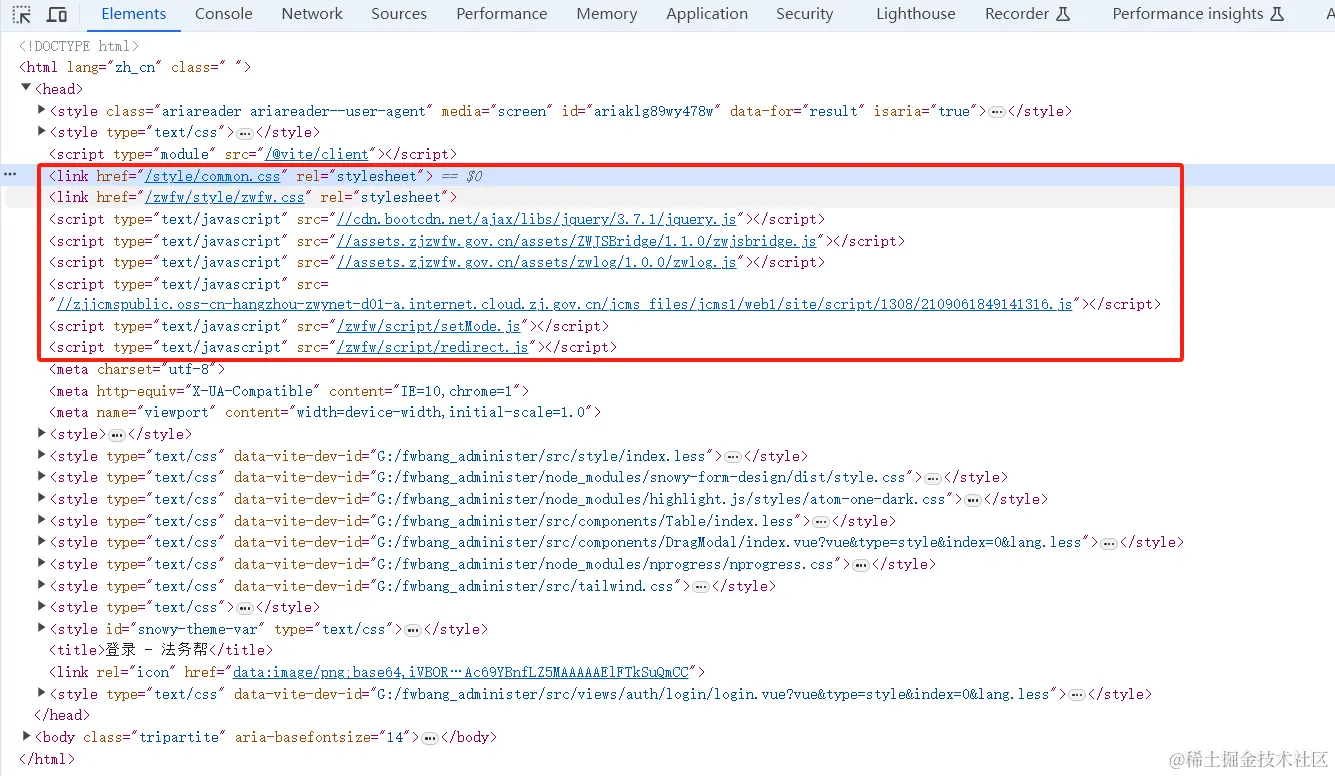This screenshot has width=1335, height=776.
Task: Switch to Performance insights tab
Action: pyautogui.click(x=1198, y=14)
